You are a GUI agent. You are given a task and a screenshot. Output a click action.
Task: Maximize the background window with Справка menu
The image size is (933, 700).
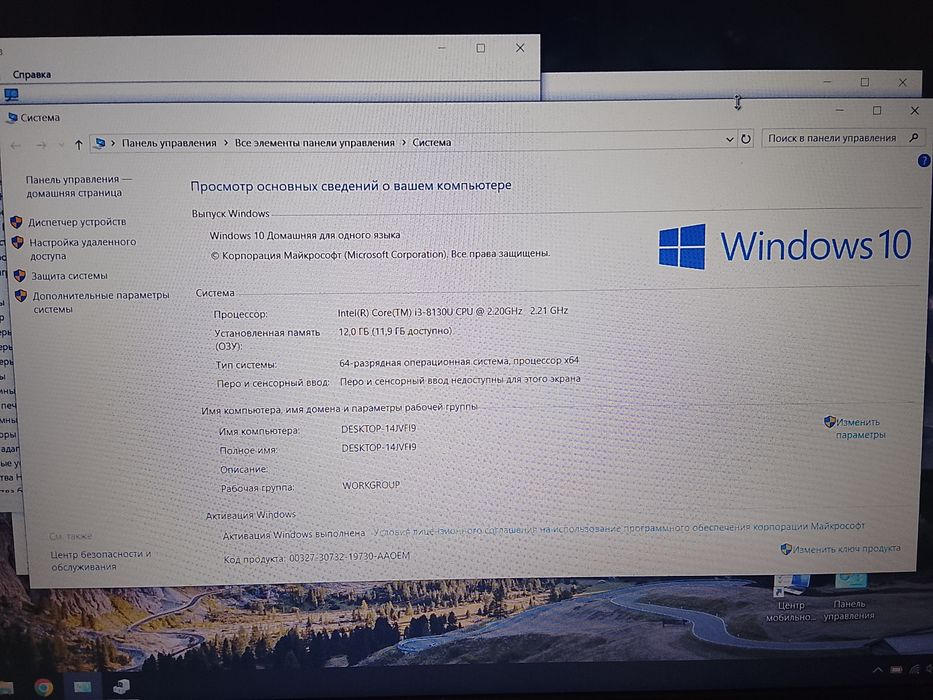click(480, 48)
